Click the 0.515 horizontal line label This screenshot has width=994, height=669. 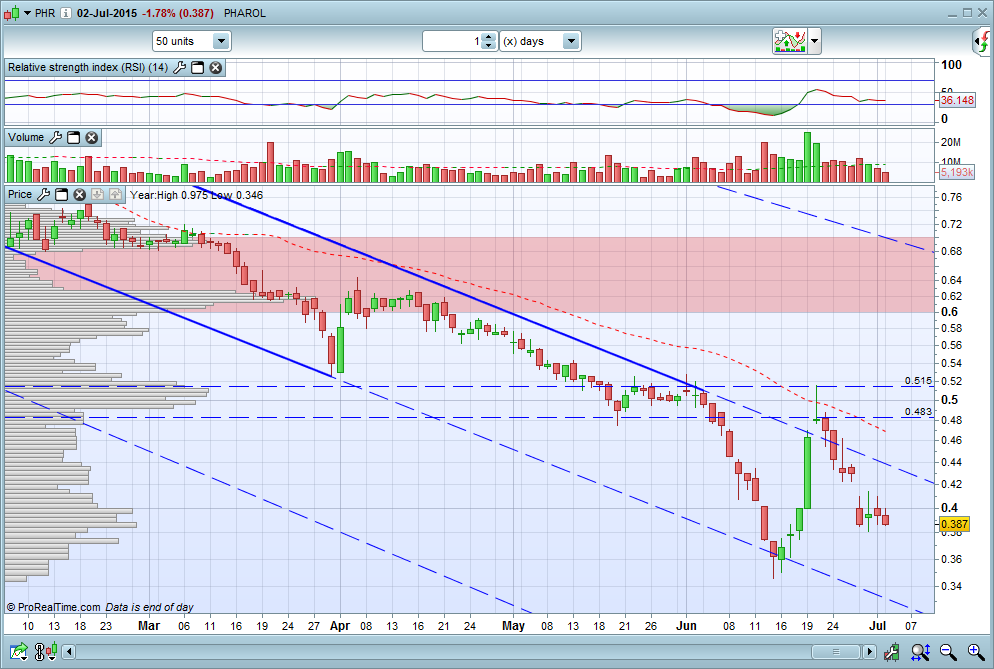(x=918, y=380)
